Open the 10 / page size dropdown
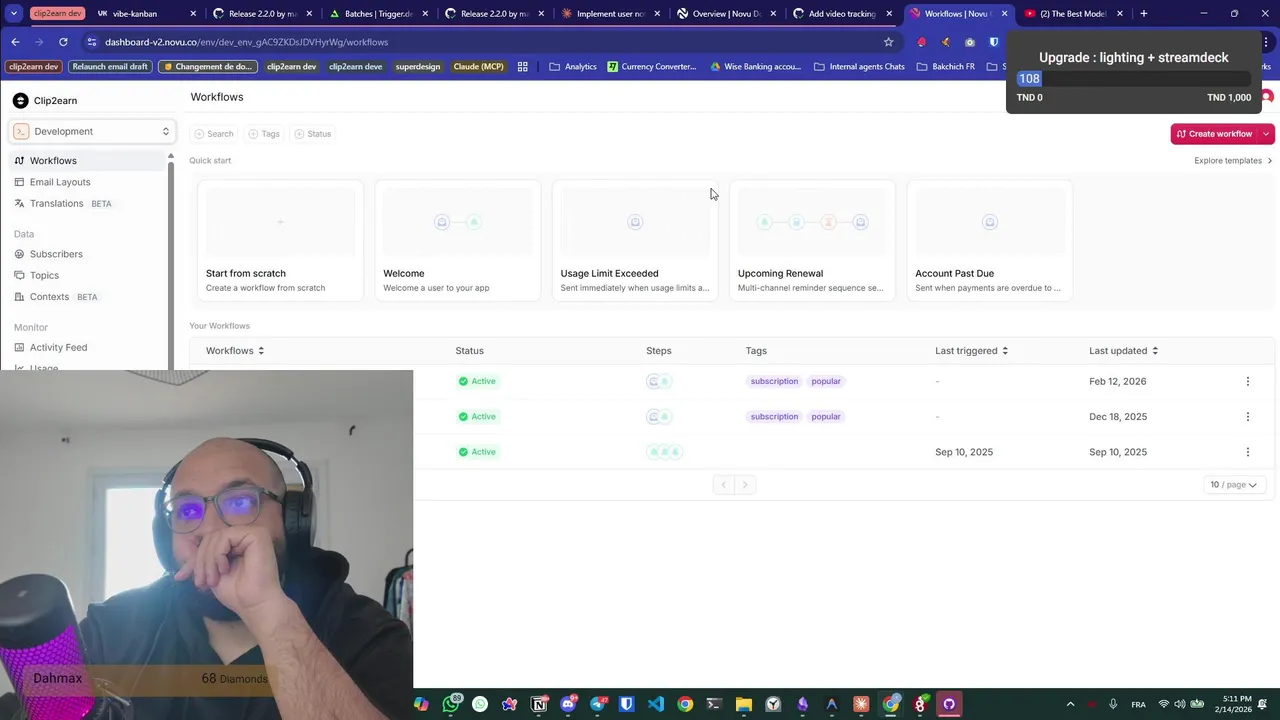The width and height of the screenshot is (1280, 720). (1233, 485)
